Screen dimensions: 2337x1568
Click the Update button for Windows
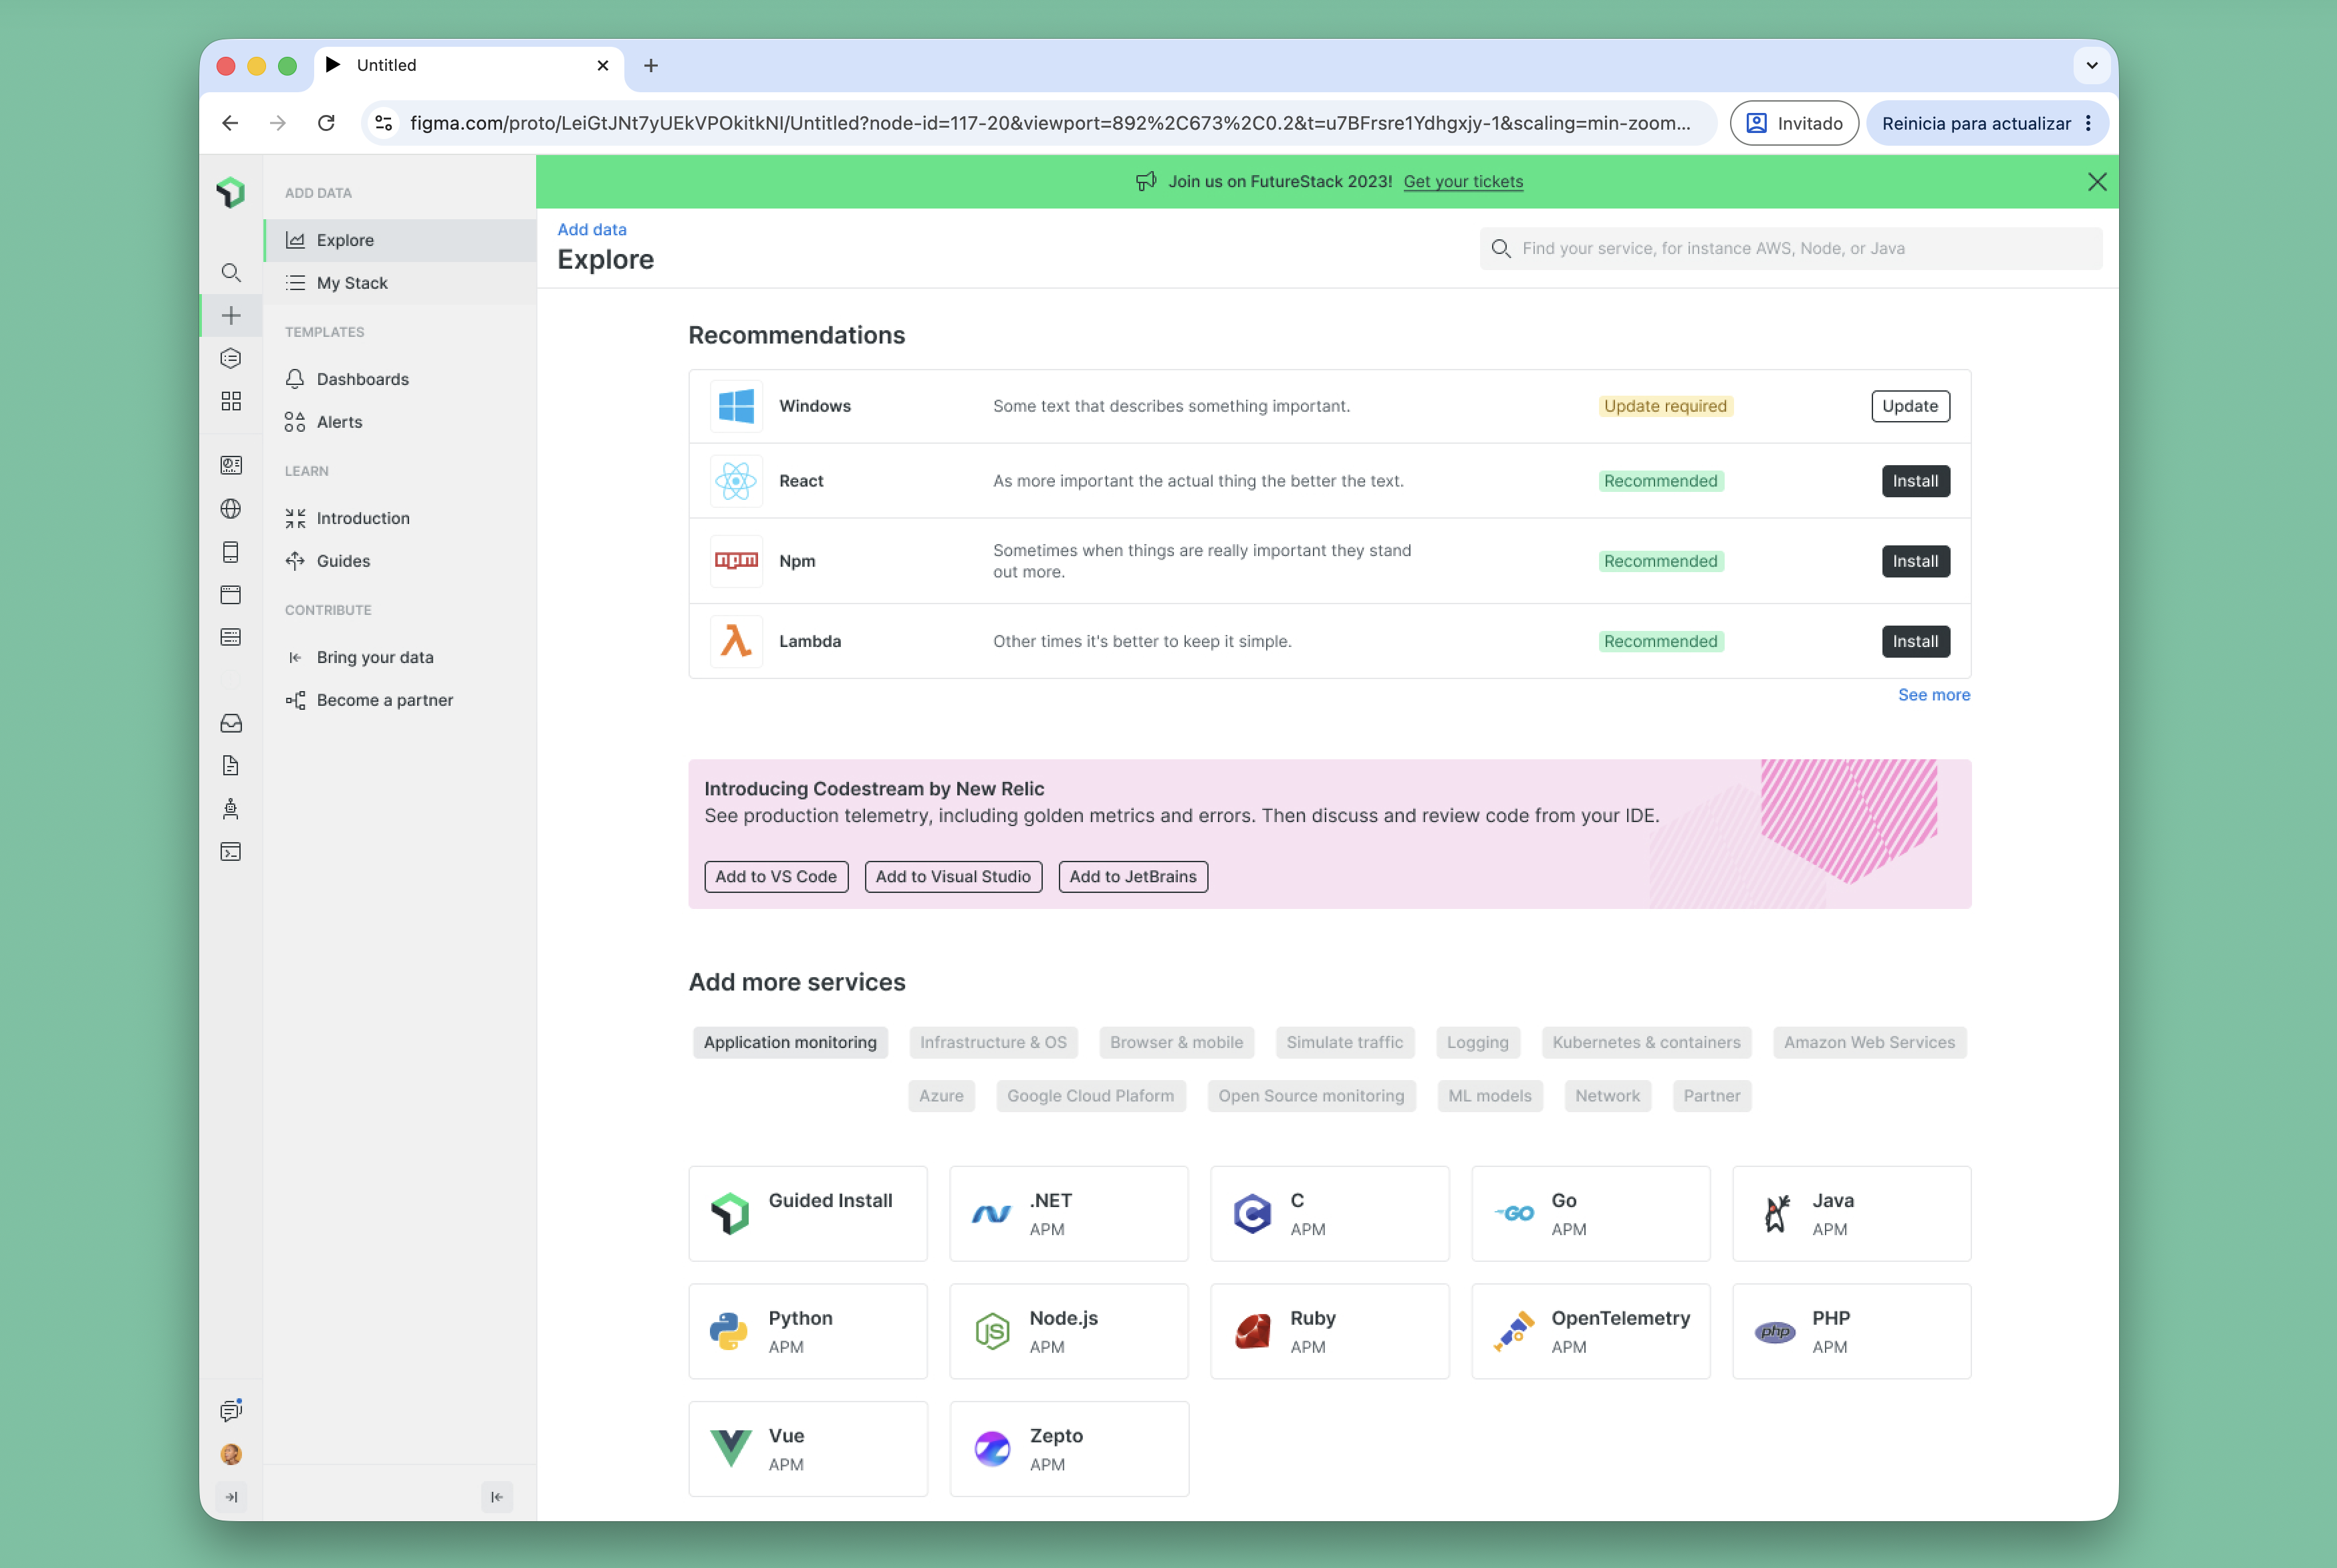(1910, 406)
